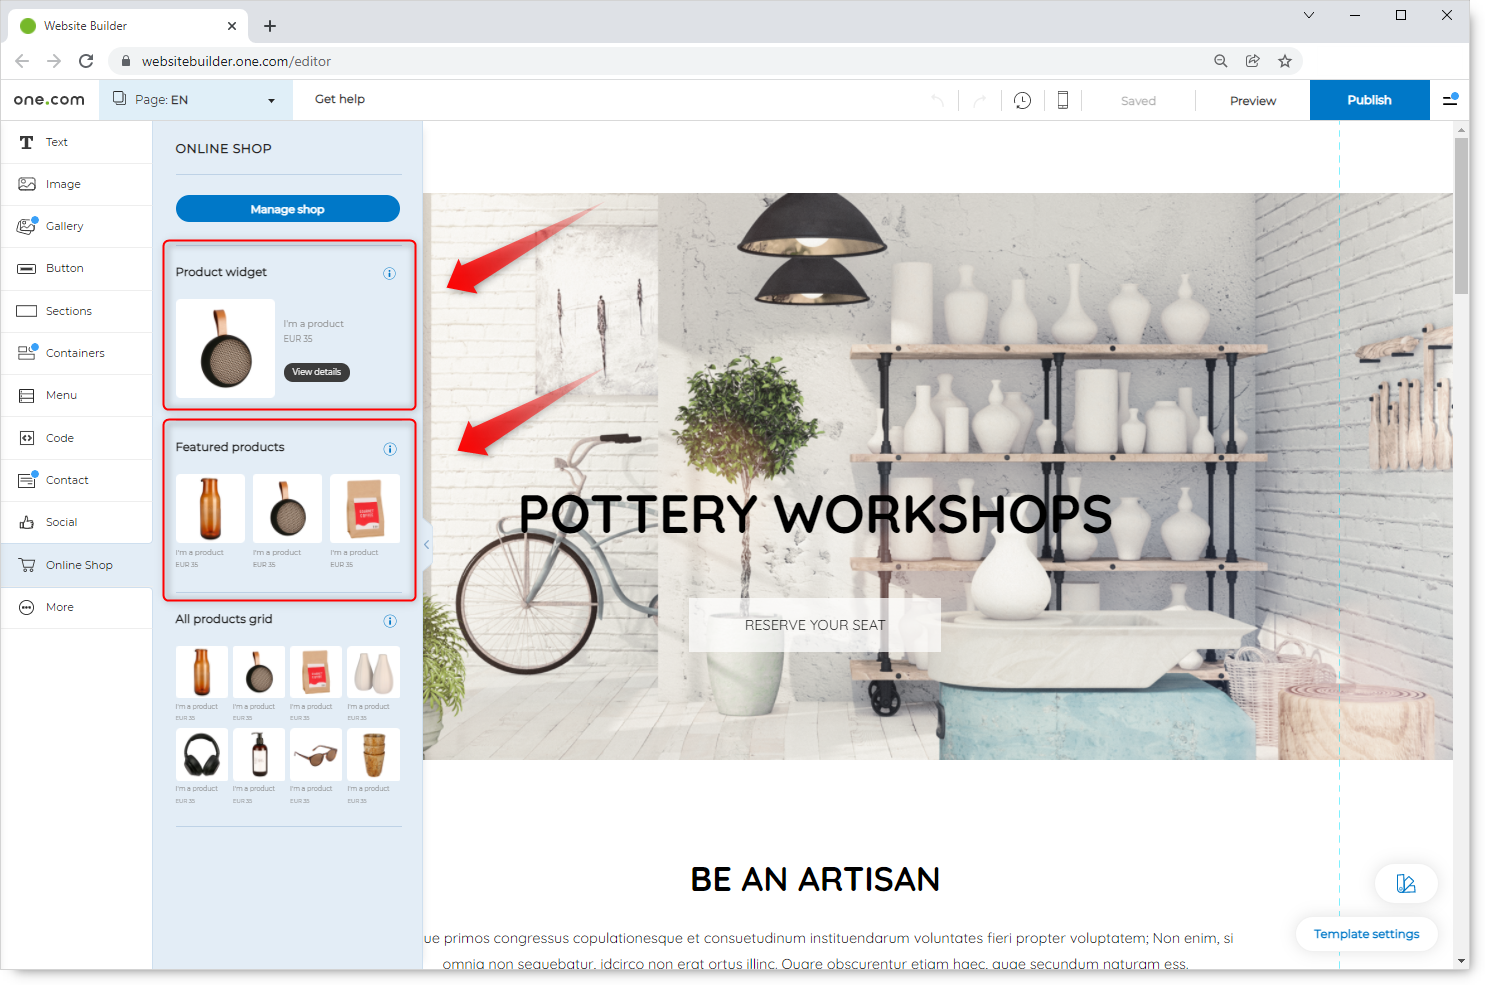Image resolution: width=1485 pixels, height=985 pixels.
Task: Select the Product widget thumbnail
Action: coord(226,349)
